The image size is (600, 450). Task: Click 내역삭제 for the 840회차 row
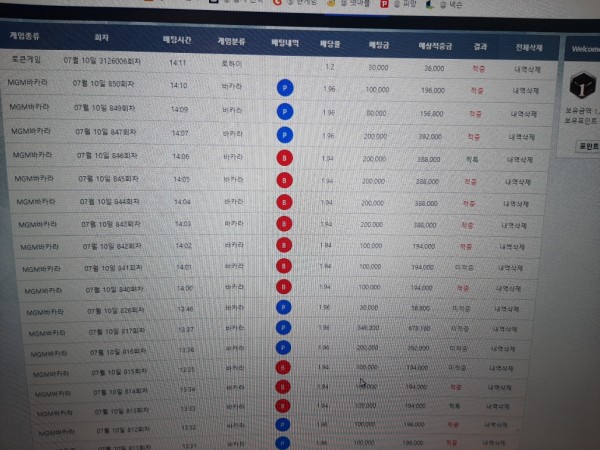click(508, 289)
